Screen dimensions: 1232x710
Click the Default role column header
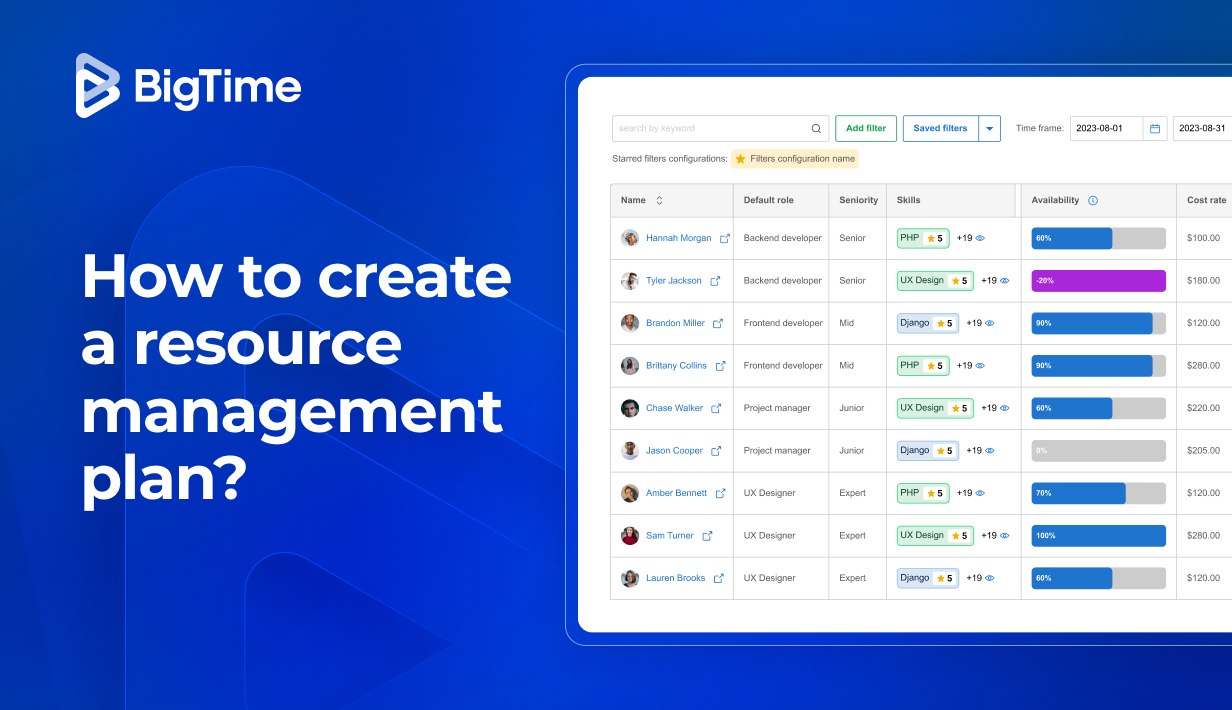pyautogui.click(x=781, y=200)
